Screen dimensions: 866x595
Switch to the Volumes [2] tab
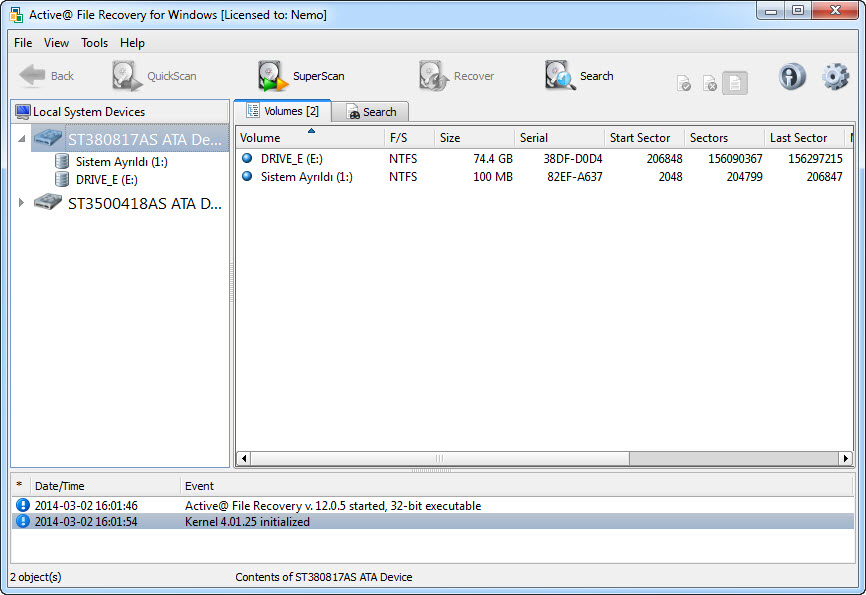pyautogui.click(x=282, y=111)
